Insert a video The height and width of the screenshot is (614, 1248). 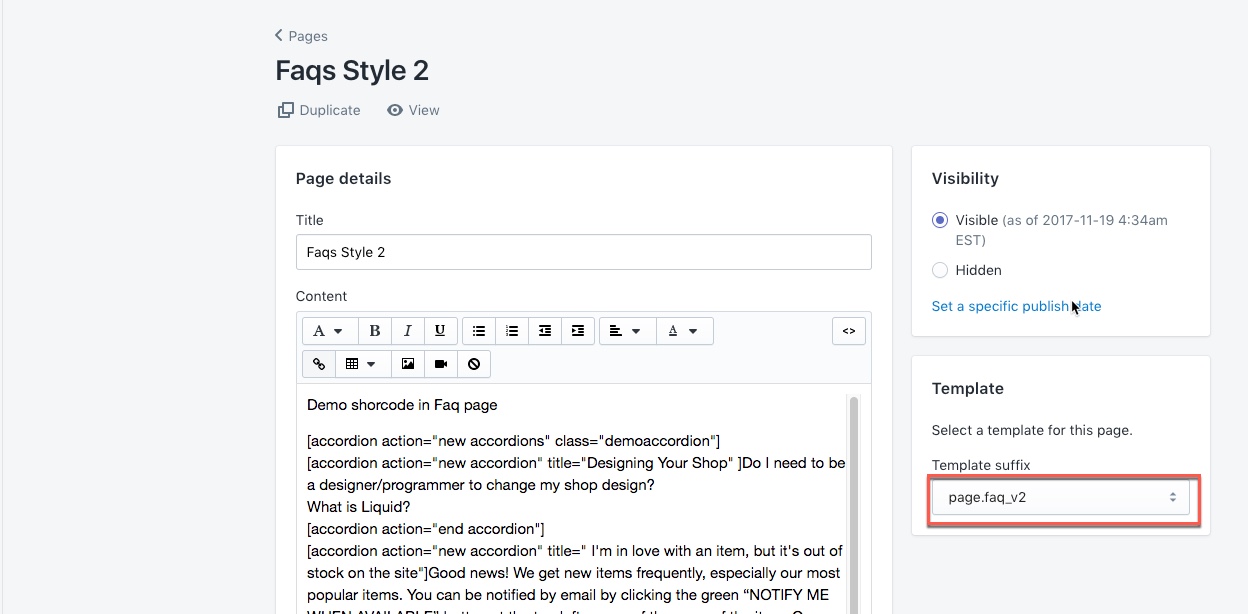point(440,364)
